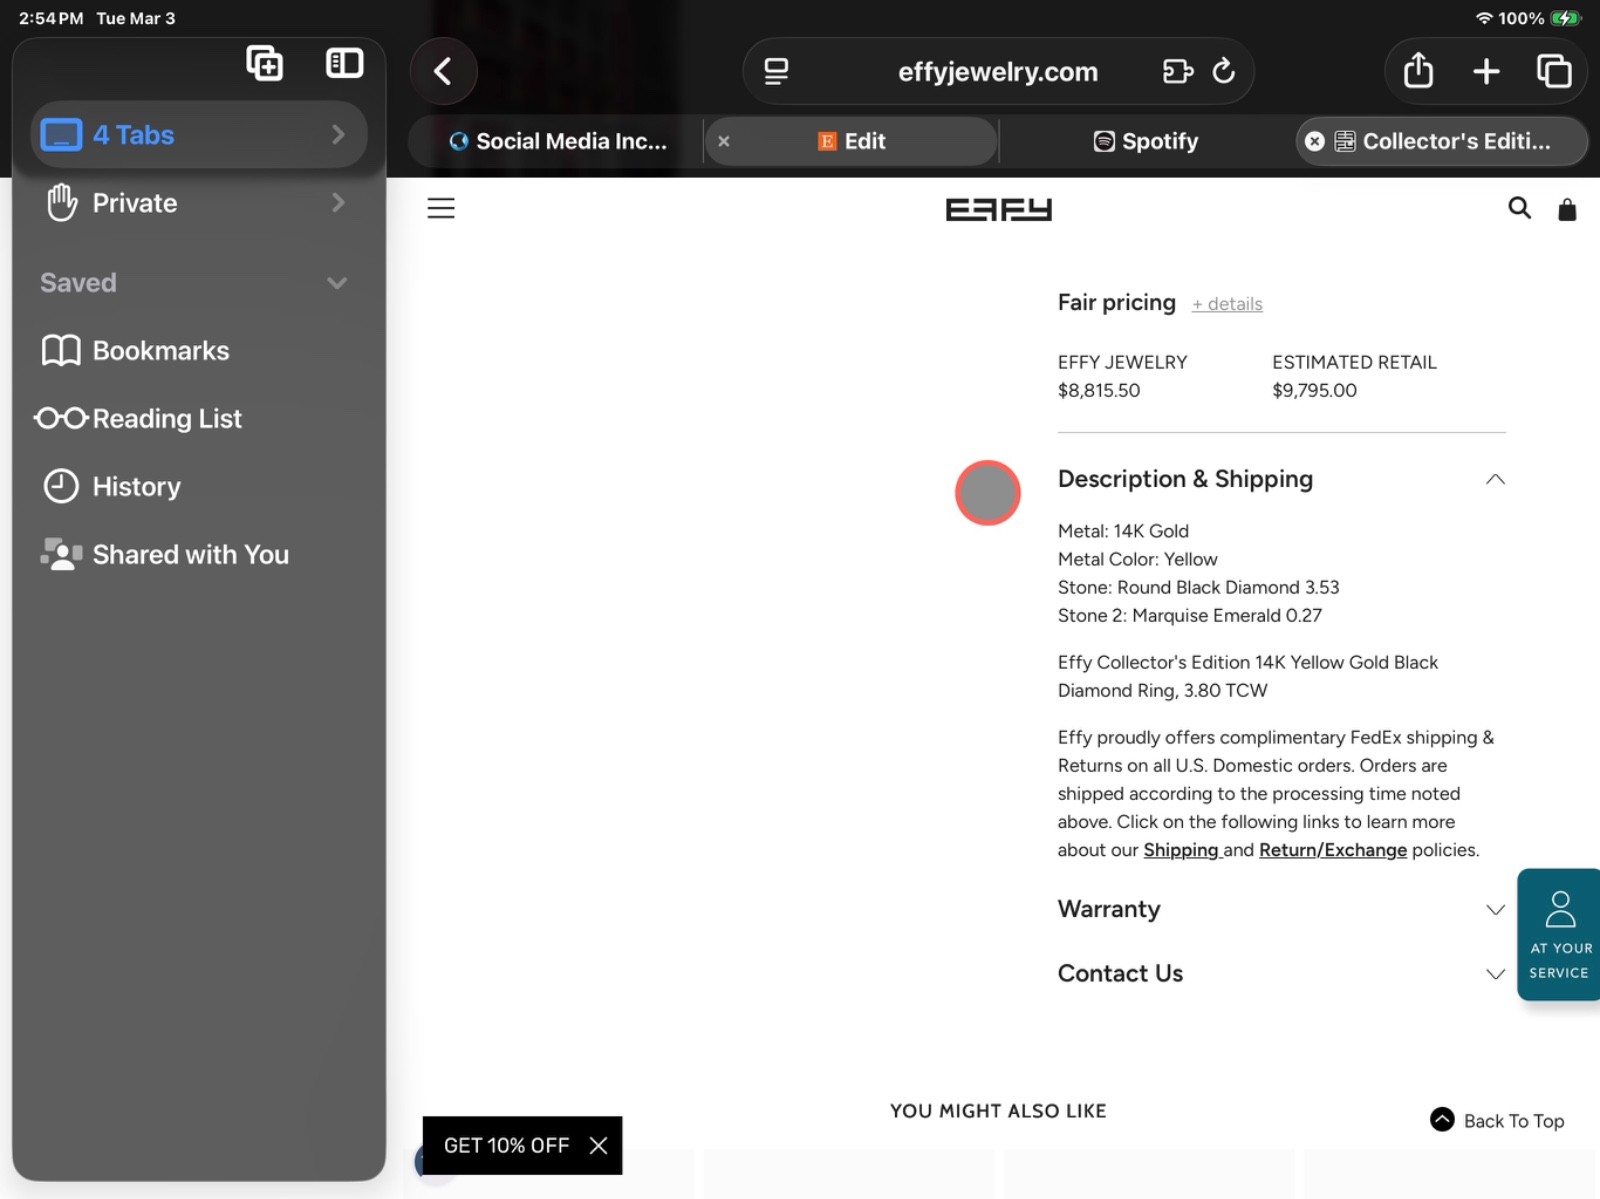Screen dimensions: 1600x1199
Task: Switch to the Edit tab
Action: [852, 141]
